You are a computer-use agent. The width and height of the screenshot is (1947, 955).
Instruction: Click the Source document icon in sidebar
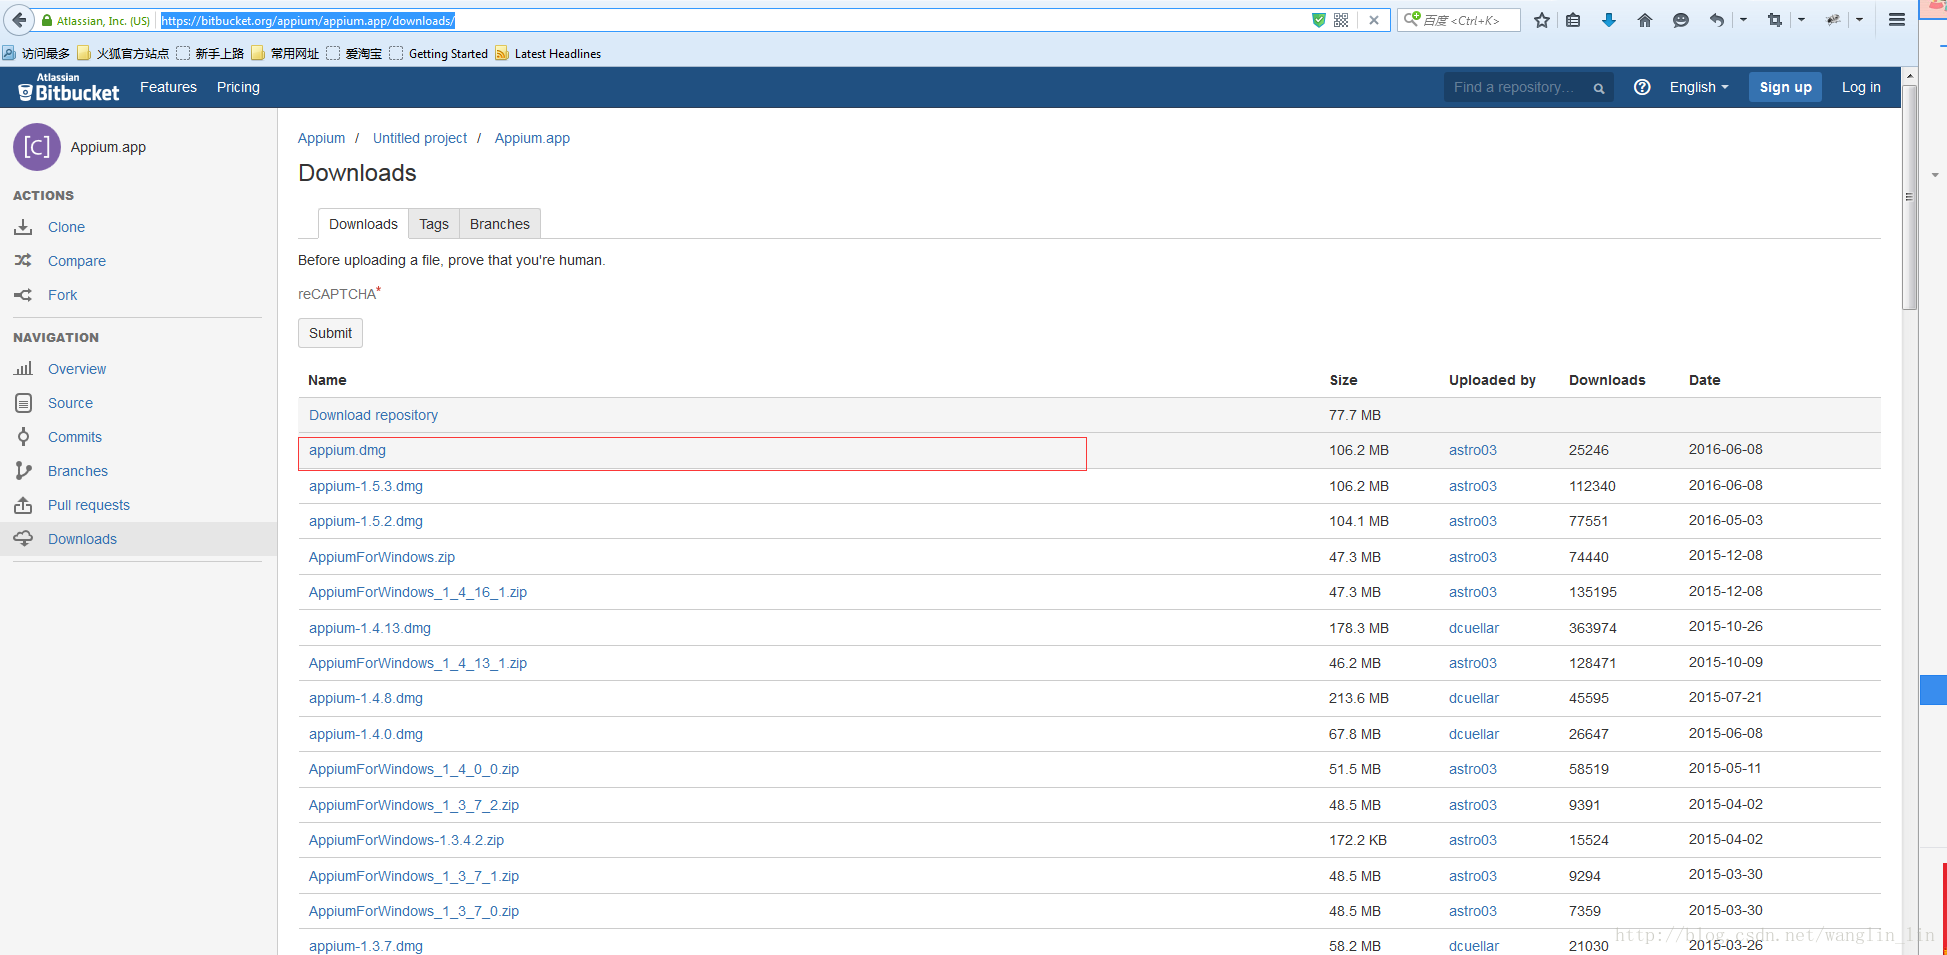point(23,403)
